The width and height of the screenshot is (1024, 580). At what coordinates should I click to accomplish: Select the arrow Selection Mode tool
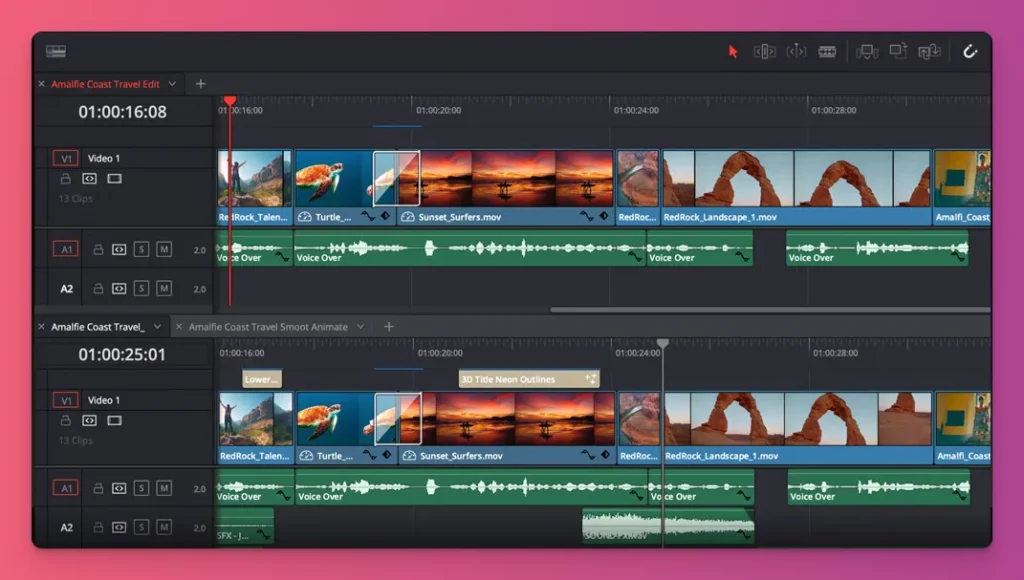[x=733, y=50]
